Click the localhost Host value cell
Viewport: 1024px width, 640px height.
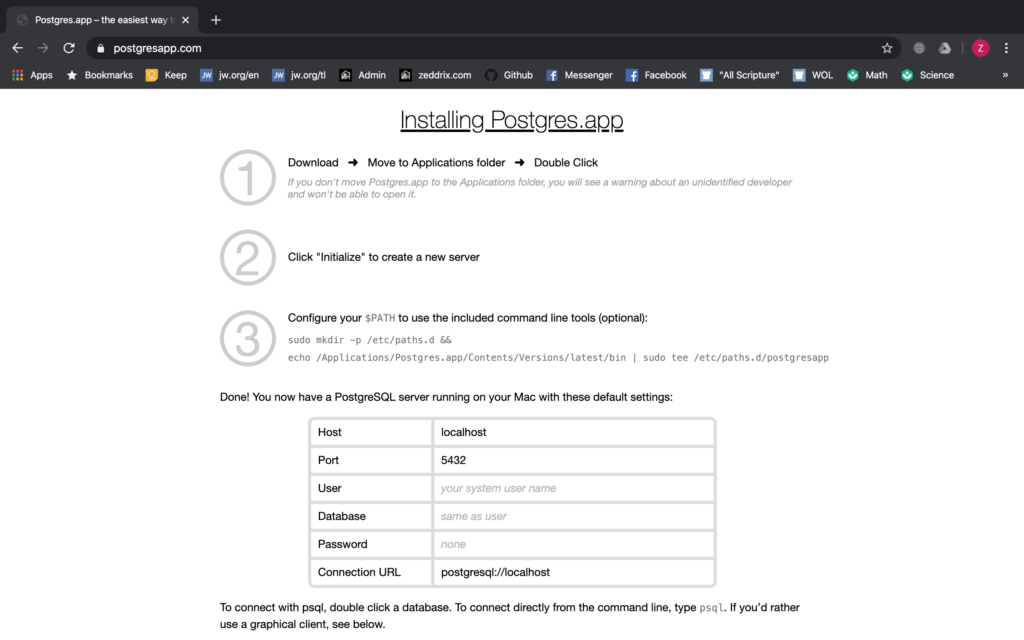pos(573,432)
